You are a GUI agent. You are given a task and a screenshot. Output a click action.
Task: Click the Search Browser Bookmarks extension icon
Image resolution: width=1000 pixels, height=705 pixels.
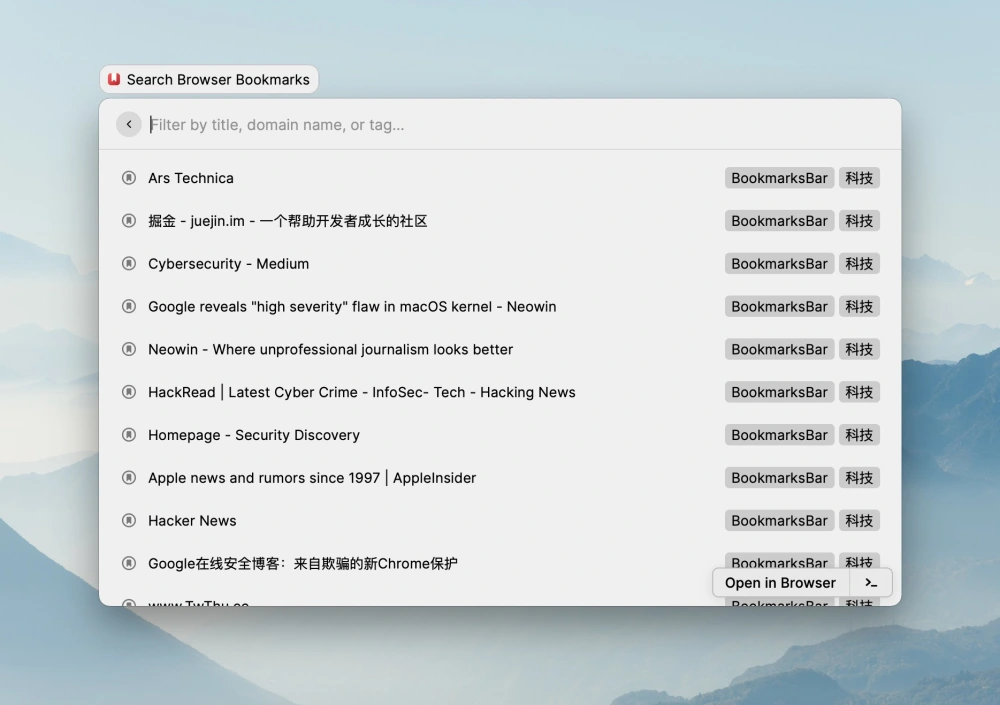(114, 79)
